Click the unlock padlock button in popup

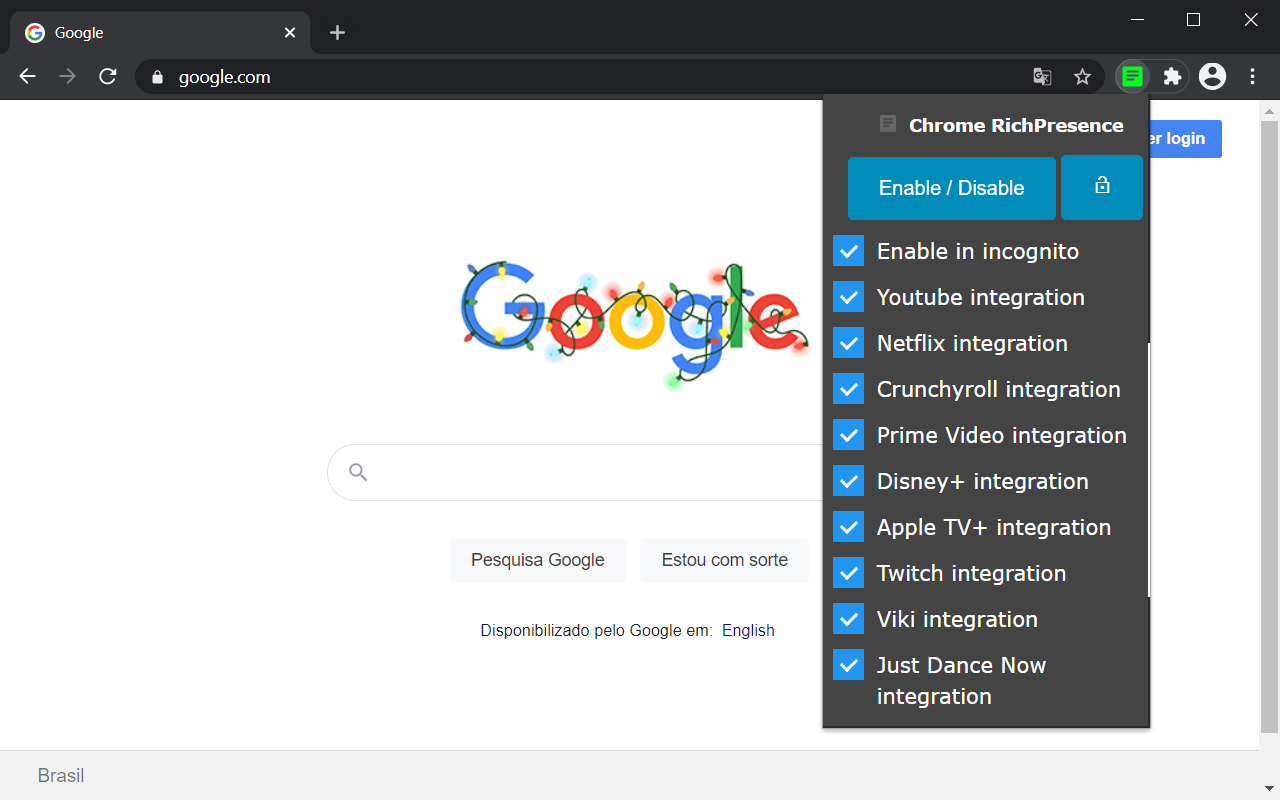1102,187
